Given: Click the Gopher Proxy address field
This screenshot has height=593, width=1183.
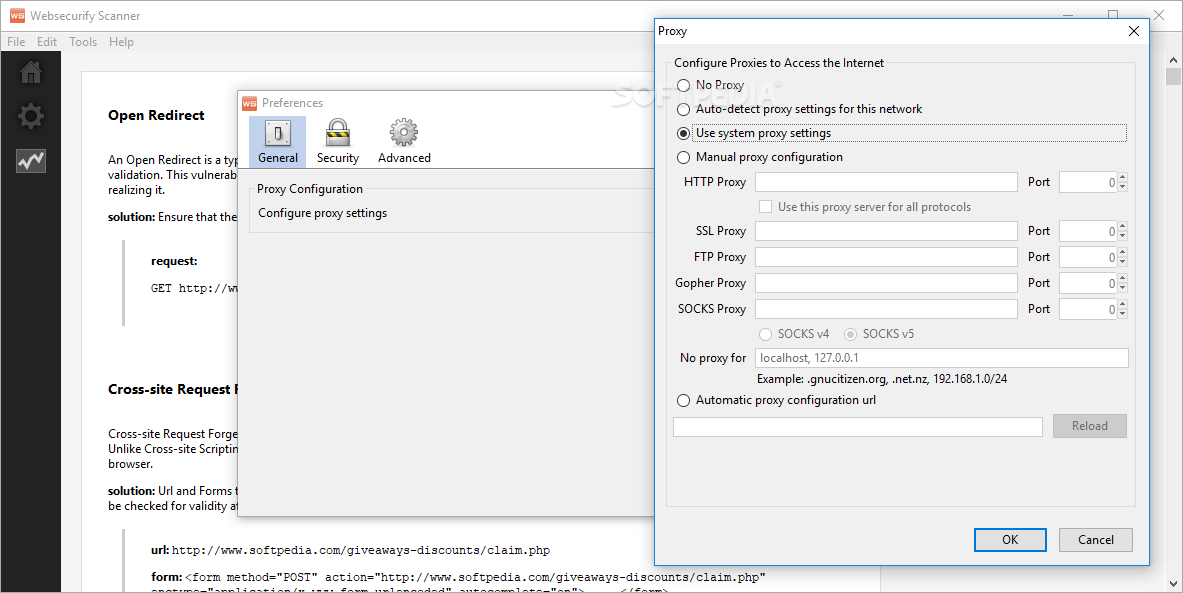Looking at the screenshot, I should coord(886,283).
